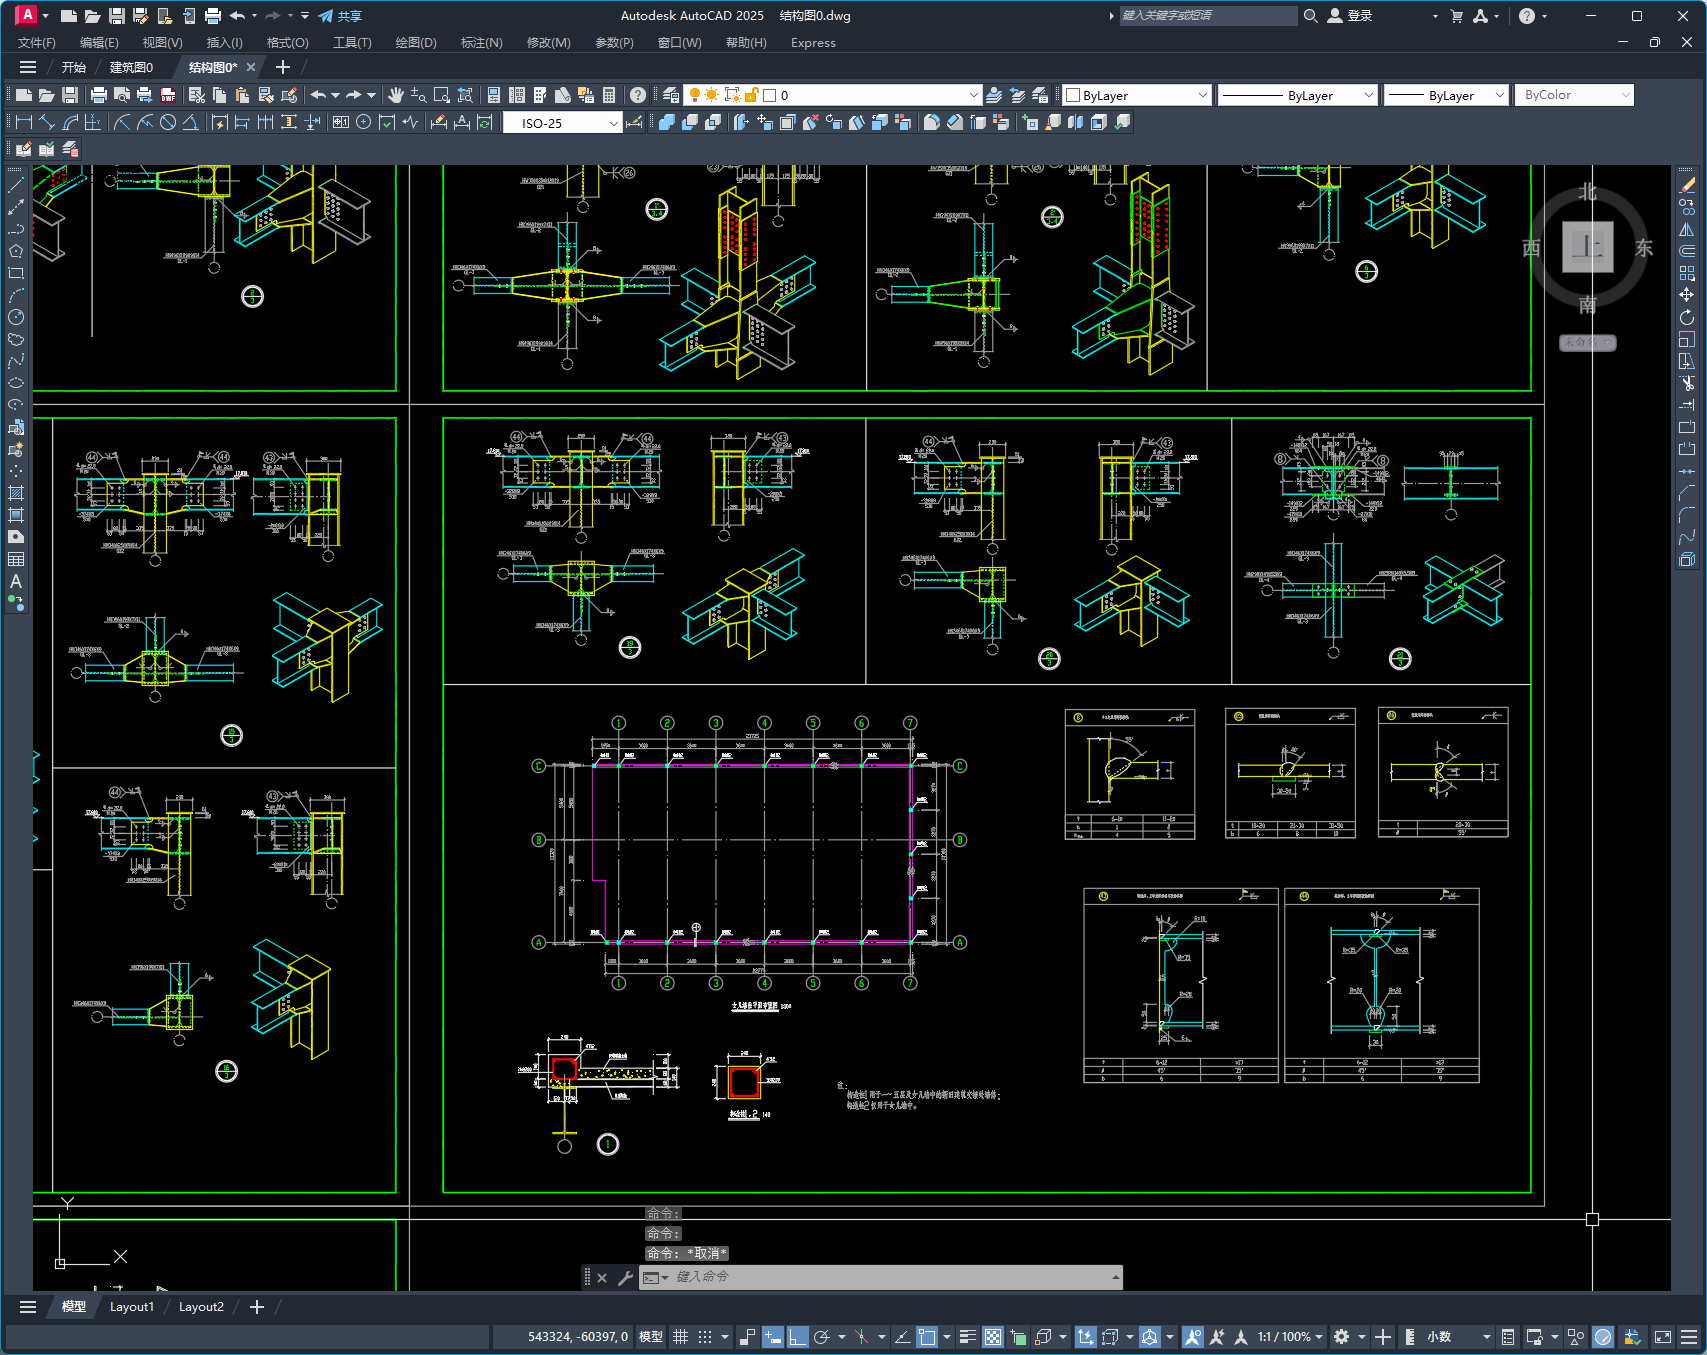Toggle layer 0 on/off light bulb

[695, 95]
